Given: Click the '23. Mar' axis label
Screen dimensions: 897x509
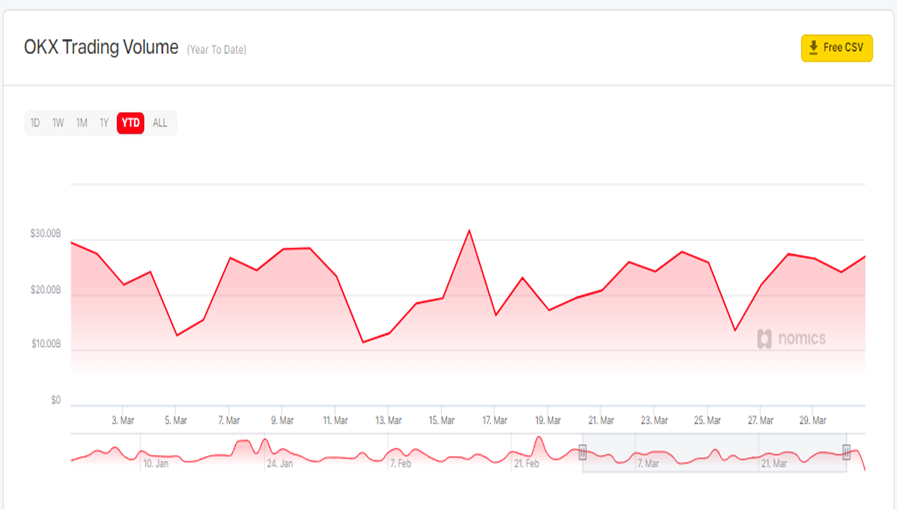Looking at the screenshot, I should coord(654,420).
